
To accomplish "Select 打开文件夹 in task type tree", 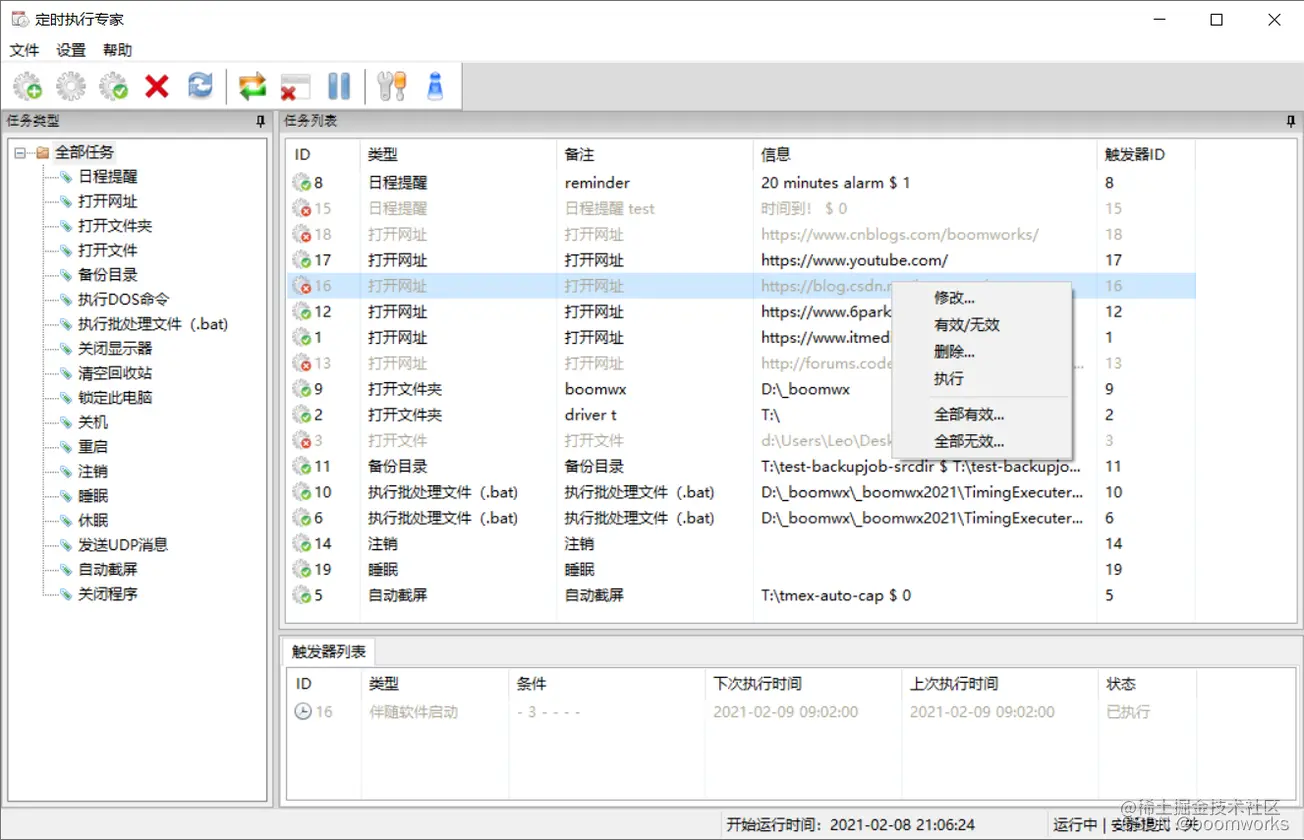I will point(115,226).
